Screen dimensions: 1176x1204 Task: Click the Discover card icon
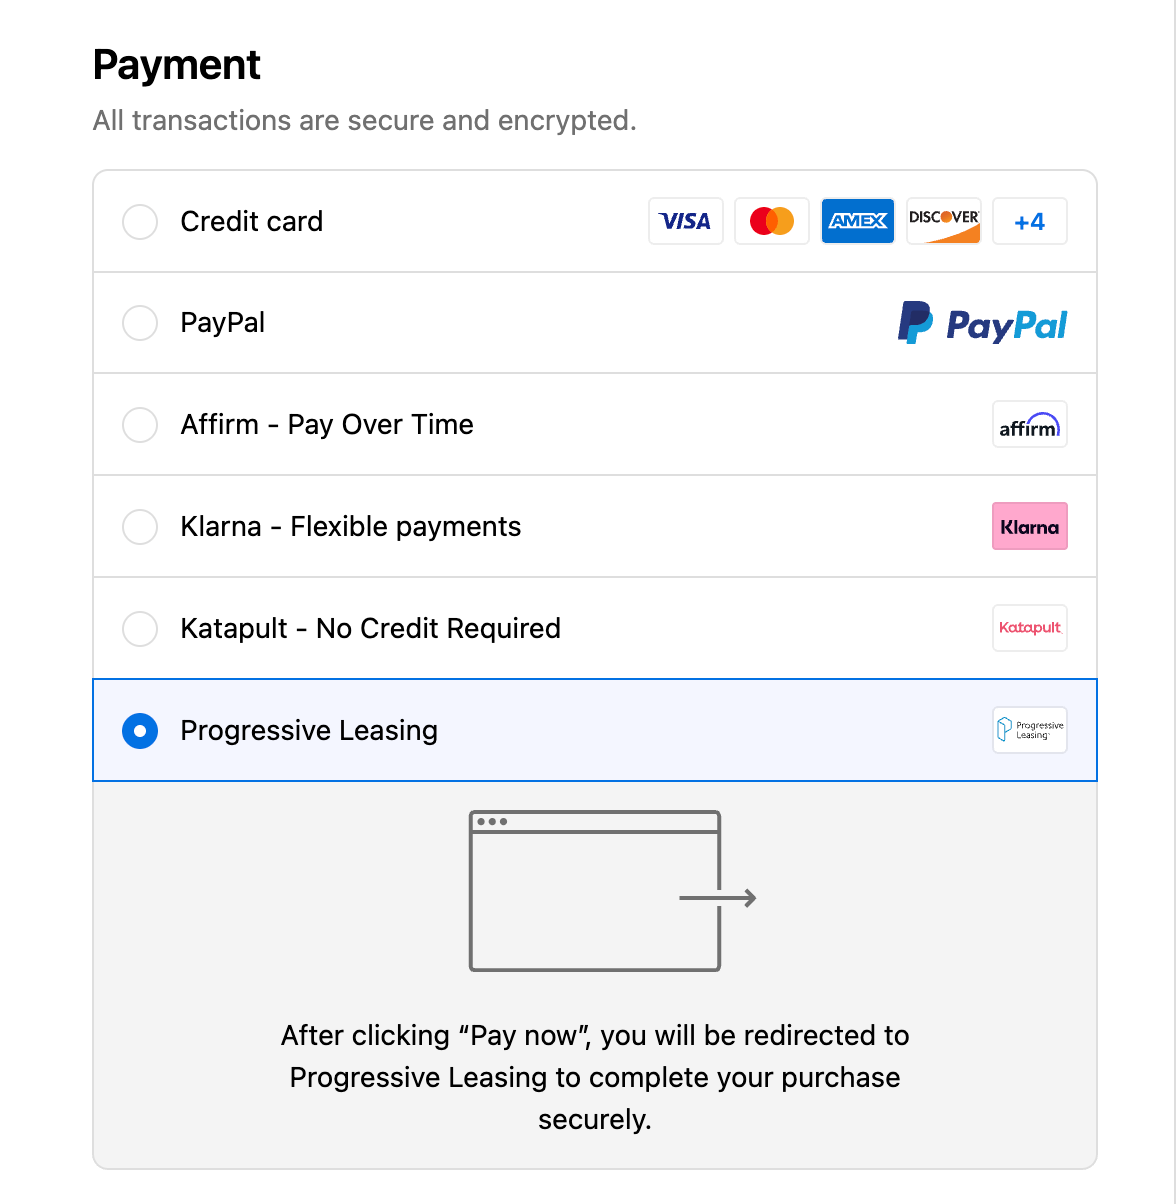point(944,221)
